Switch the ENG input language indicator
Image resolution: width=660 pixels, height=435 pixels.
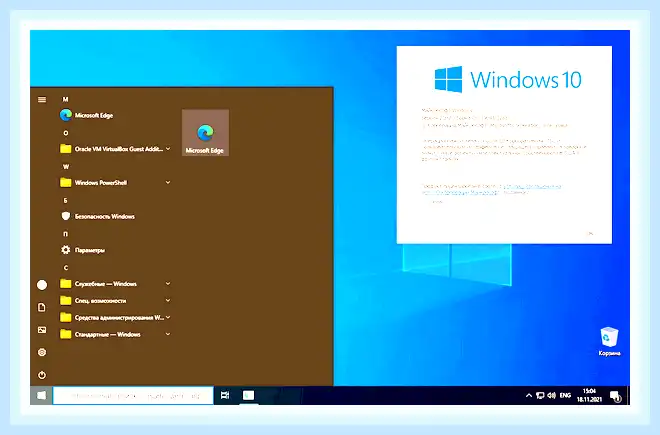point(565,395)
